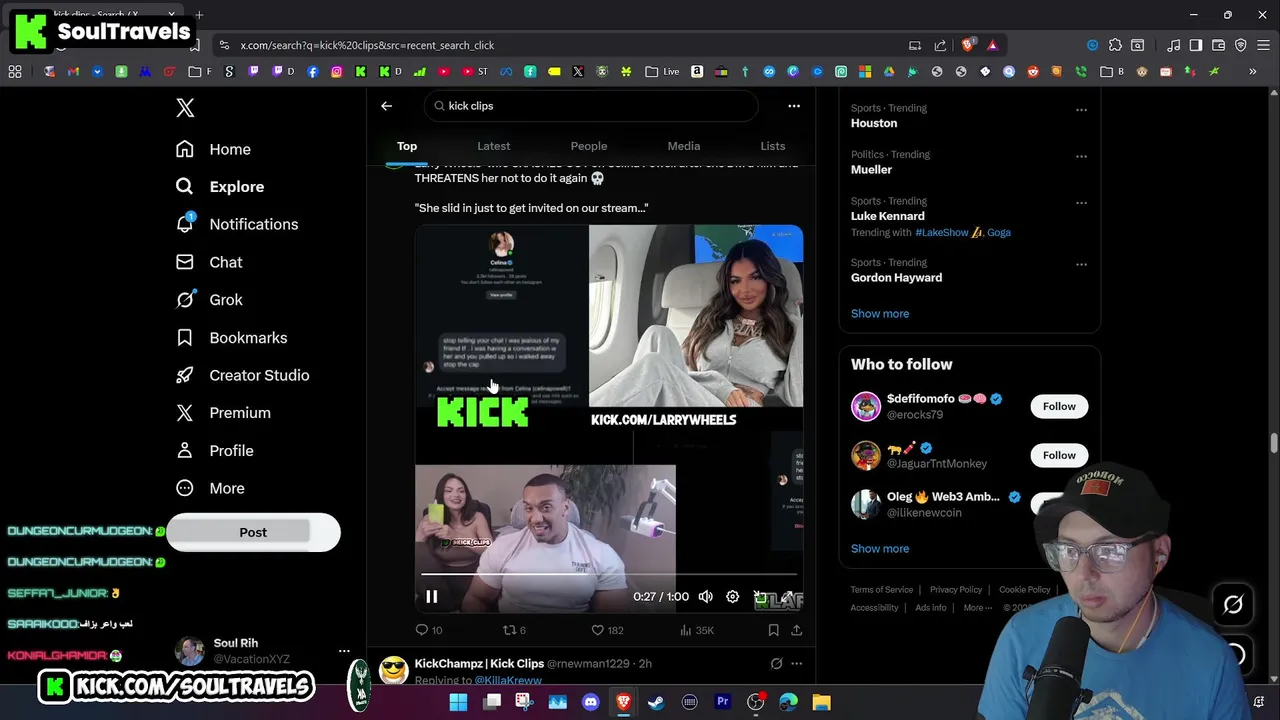Go back using the arrow beside search
Viewport: 1280px width, 720px height.
pos(386,106)
